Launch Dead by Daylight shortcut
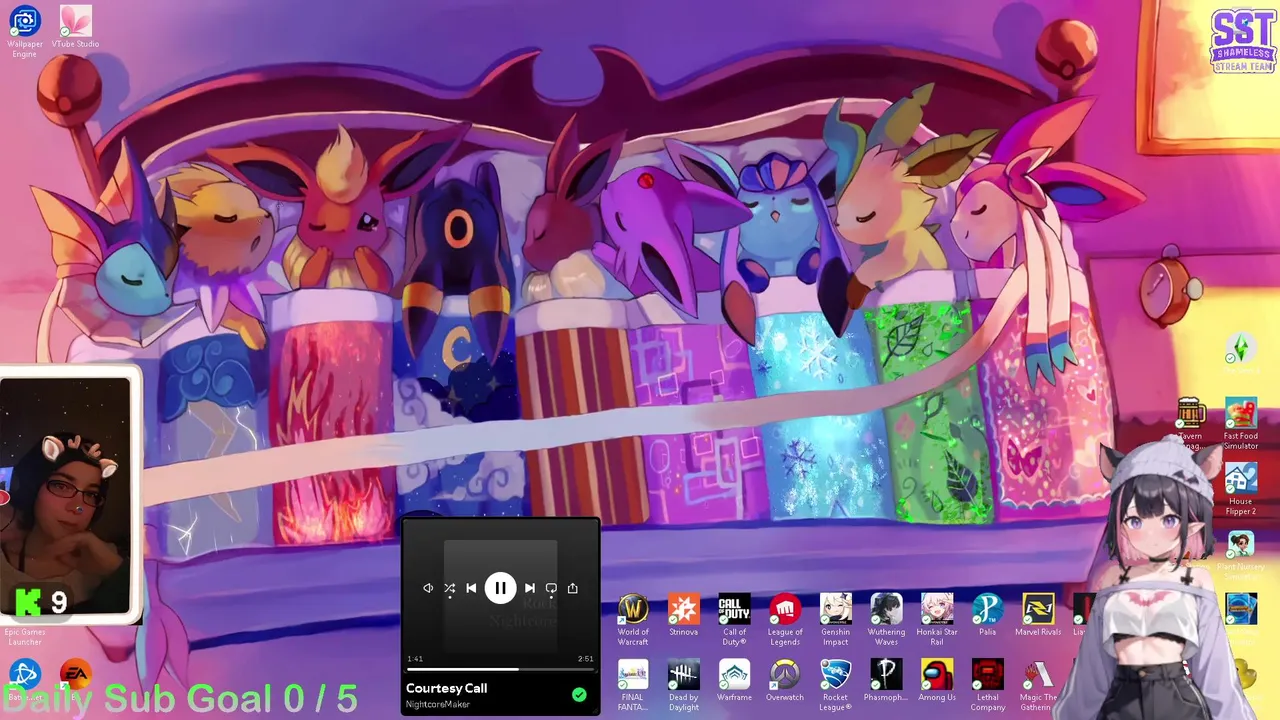 684,686
